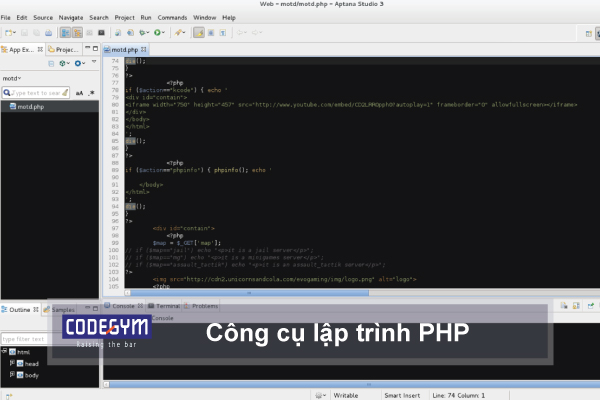Click the App Explorer search text field
Screen dimensions: 600x400
point(36,93)
